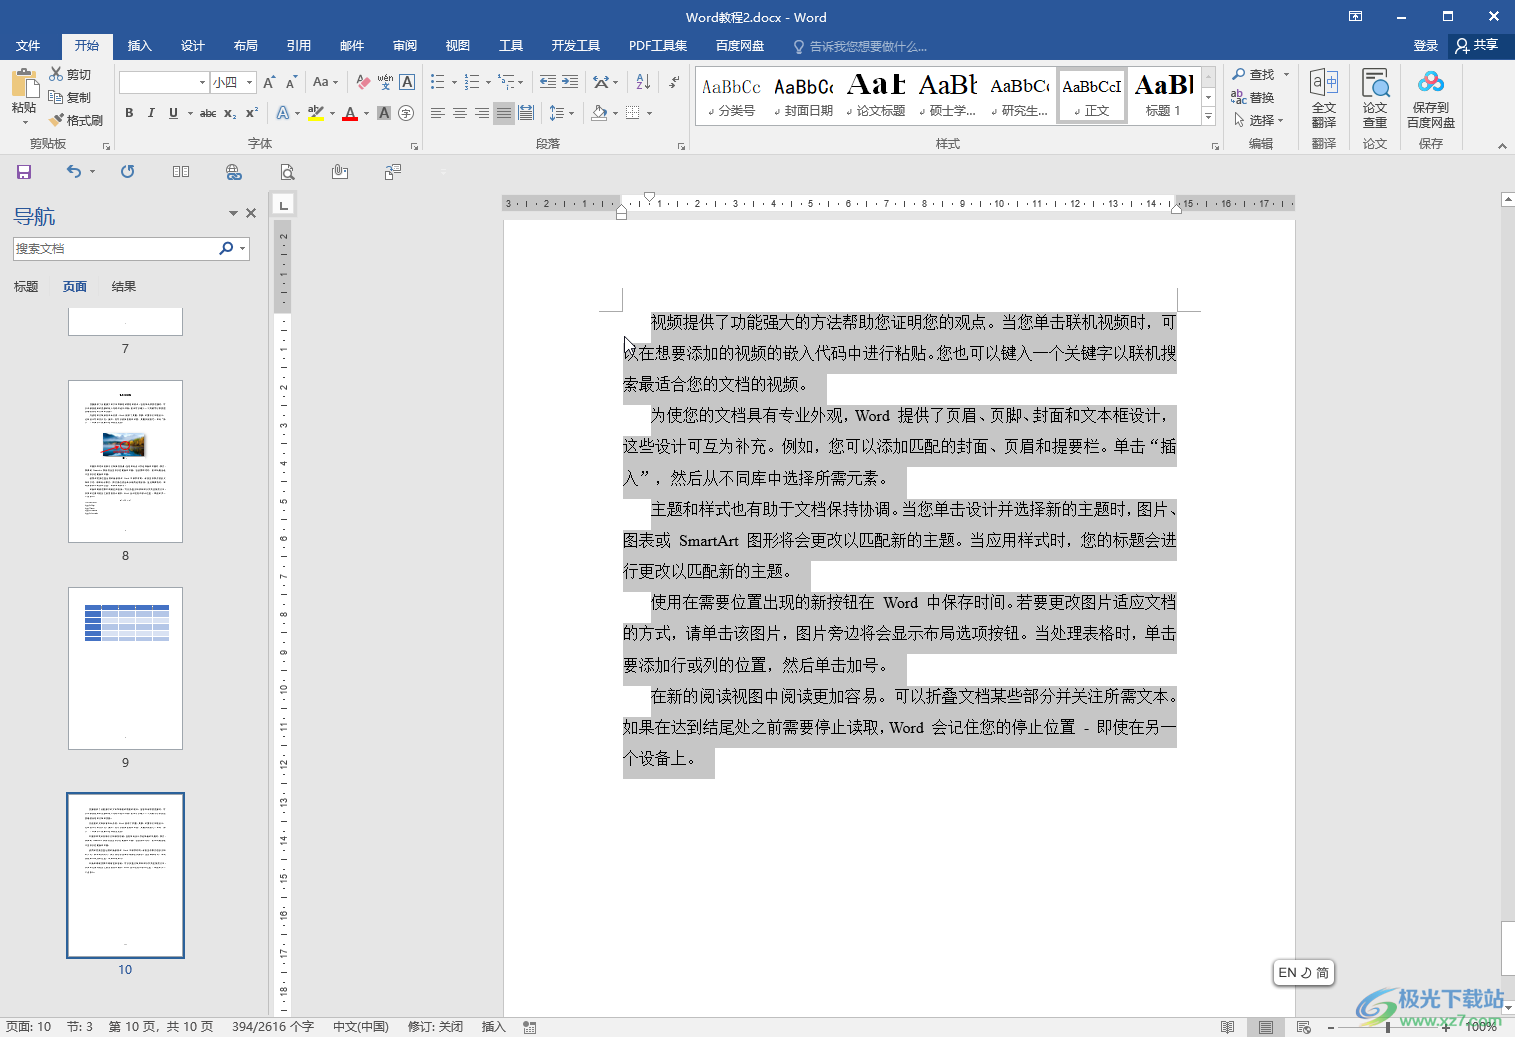Image resolution: width=1515 pixels, height=1037 pixels.
Task: Apply the 标题 1 (Heading 1) style
Action: pos(1163,96)
